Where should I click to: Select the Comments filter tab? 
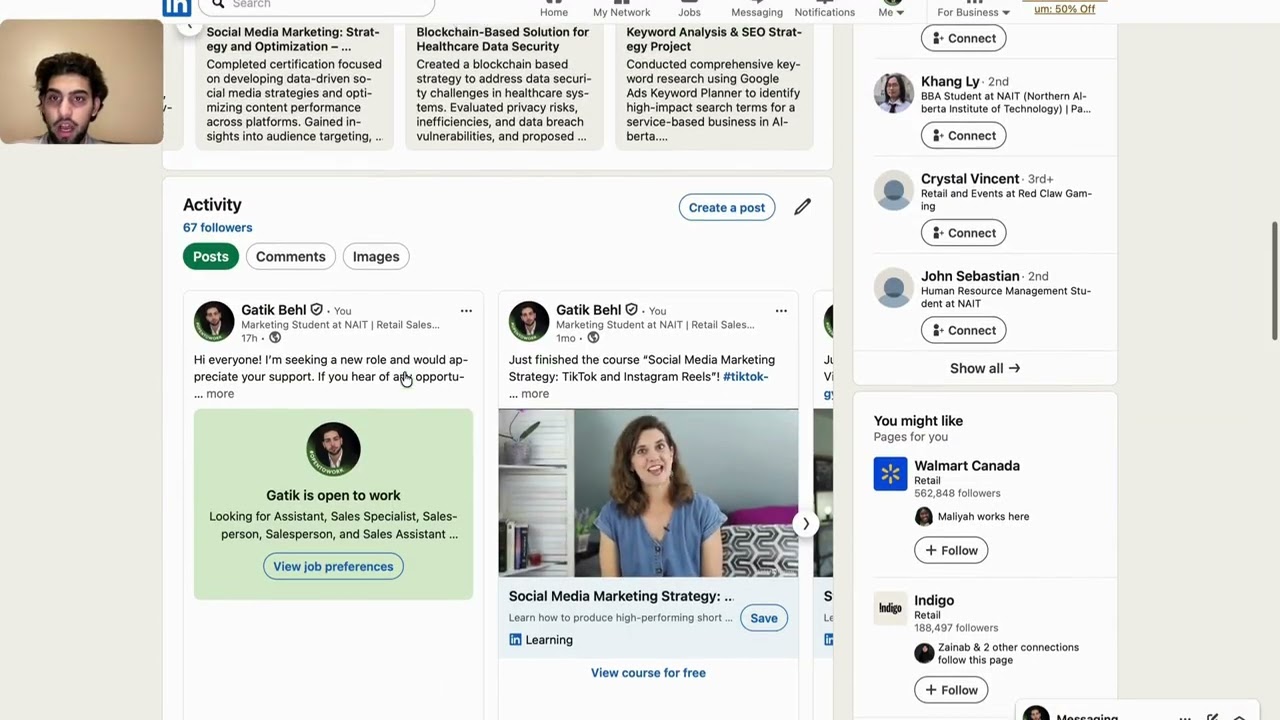coord(290,257)
